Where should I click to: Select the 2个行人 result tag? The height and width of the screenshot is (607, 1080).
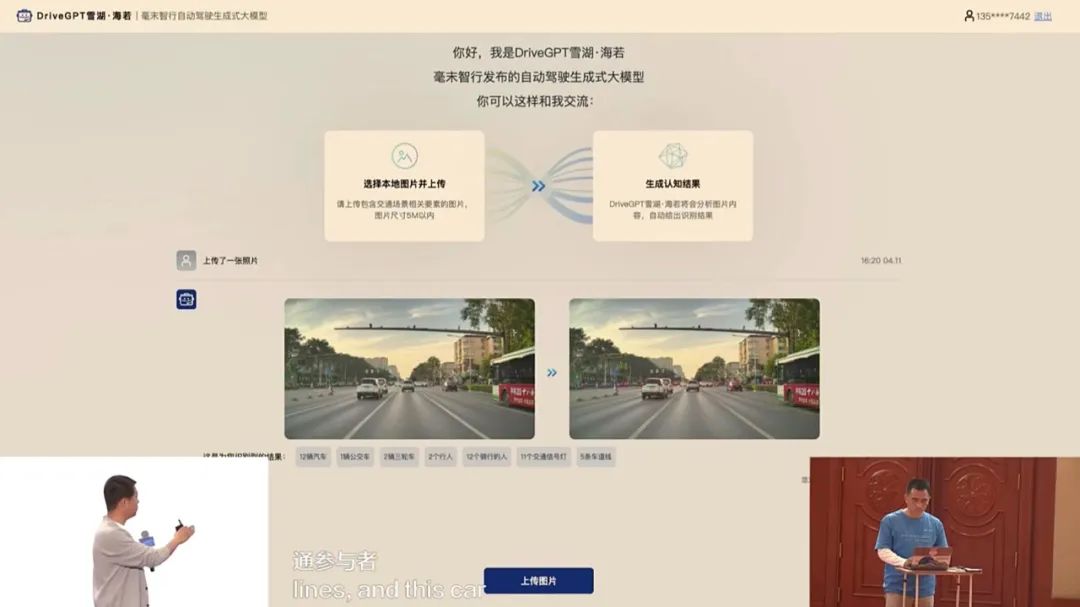[x=440, y=457]
